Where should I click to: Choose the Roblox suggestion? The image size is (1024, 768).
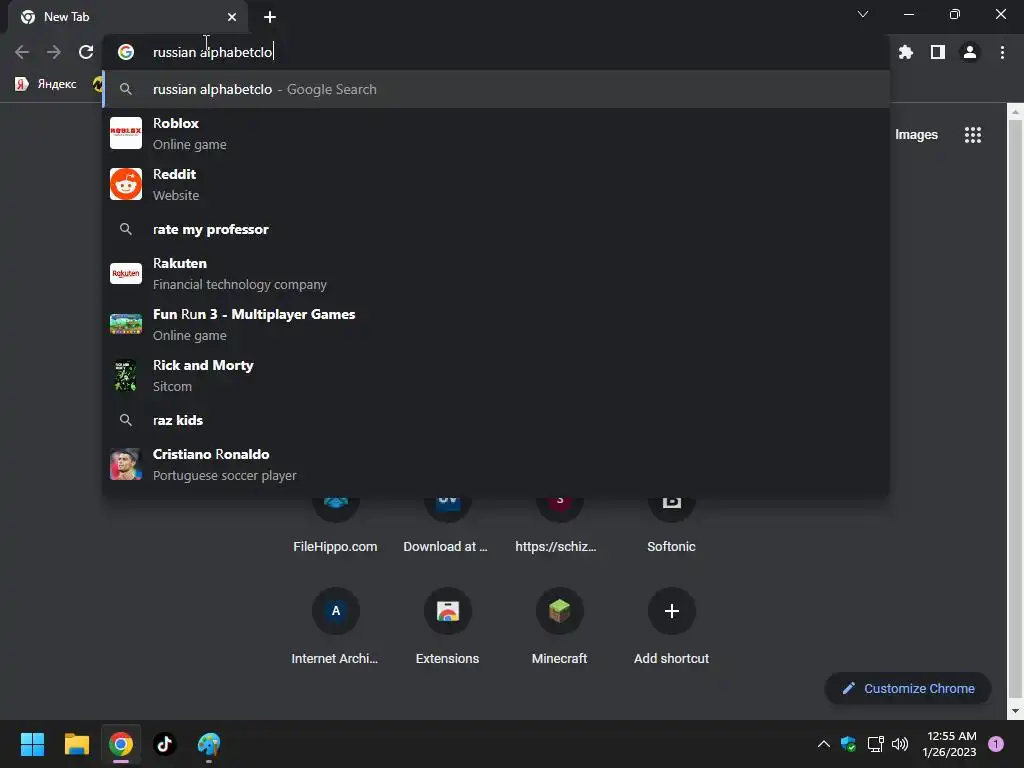tap(496, 133)
